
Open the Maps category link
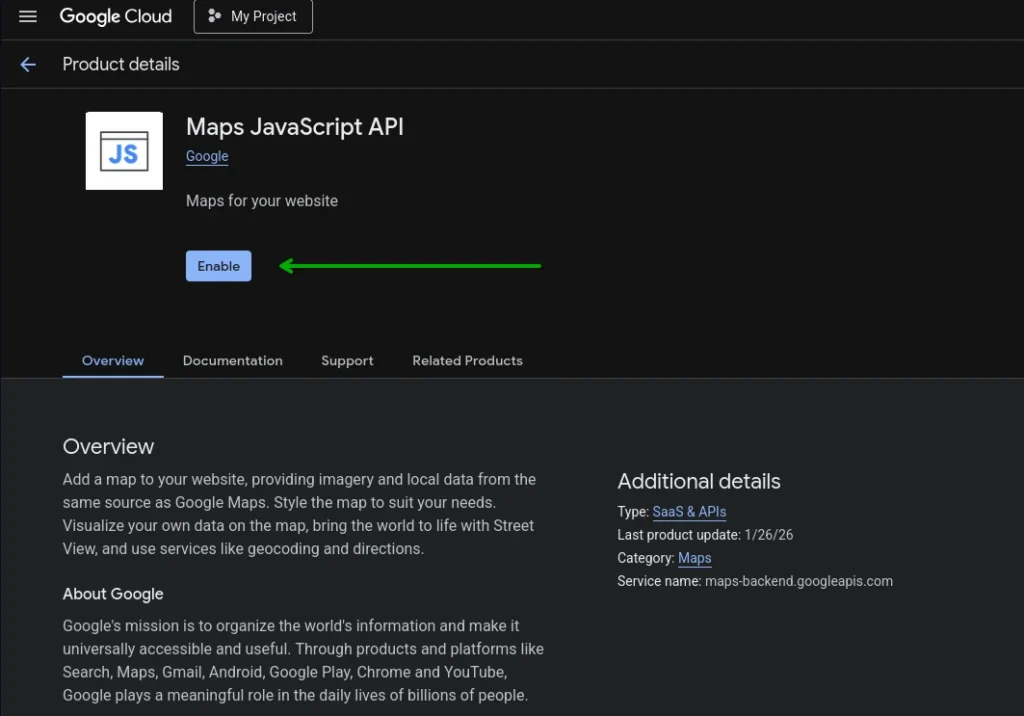coord(695,558)
